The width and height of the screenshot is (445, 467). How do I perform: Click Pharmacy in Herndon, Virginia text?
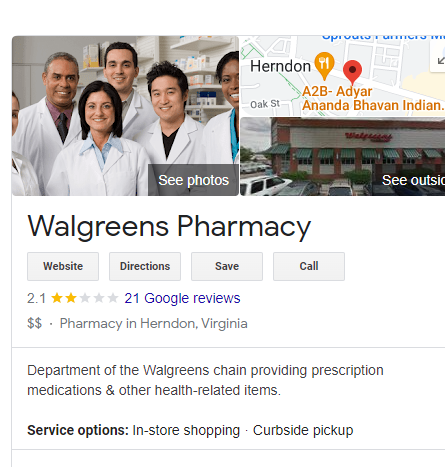coord(154,324)
